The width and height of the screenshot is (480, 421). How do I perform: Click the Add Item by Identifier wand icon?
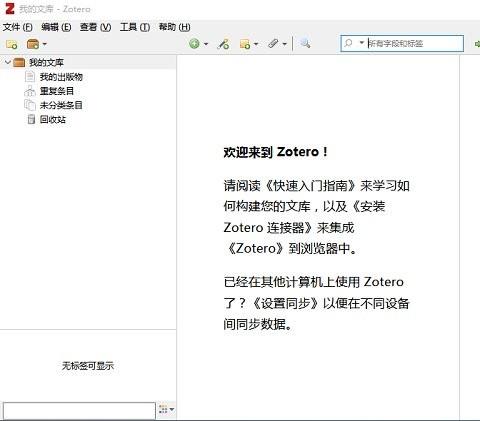tap(223, 44)
